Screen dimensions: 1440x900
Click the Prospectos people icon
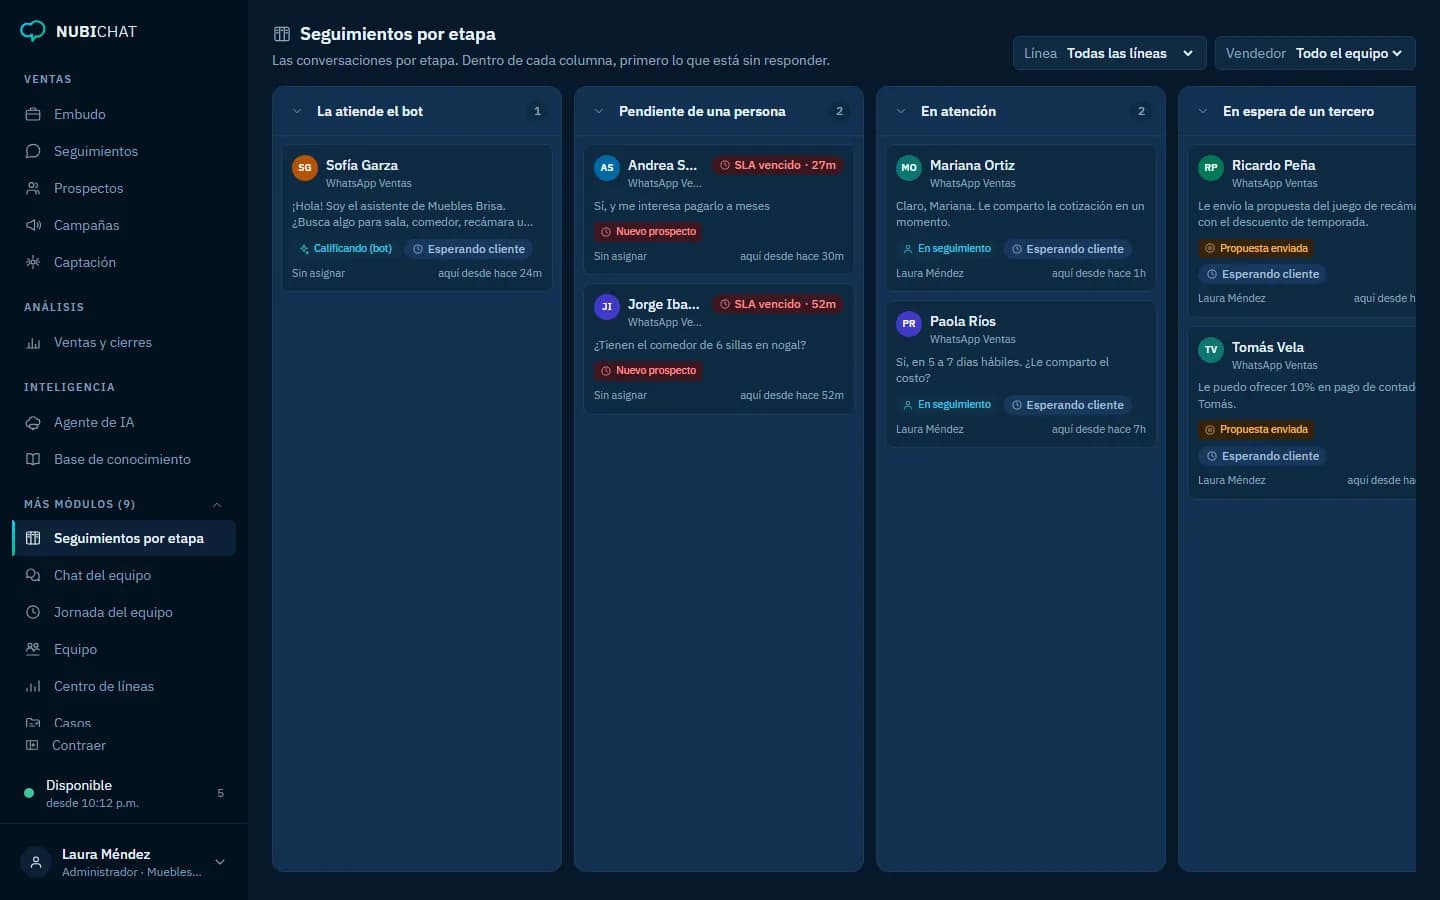[x=33, y=188]
